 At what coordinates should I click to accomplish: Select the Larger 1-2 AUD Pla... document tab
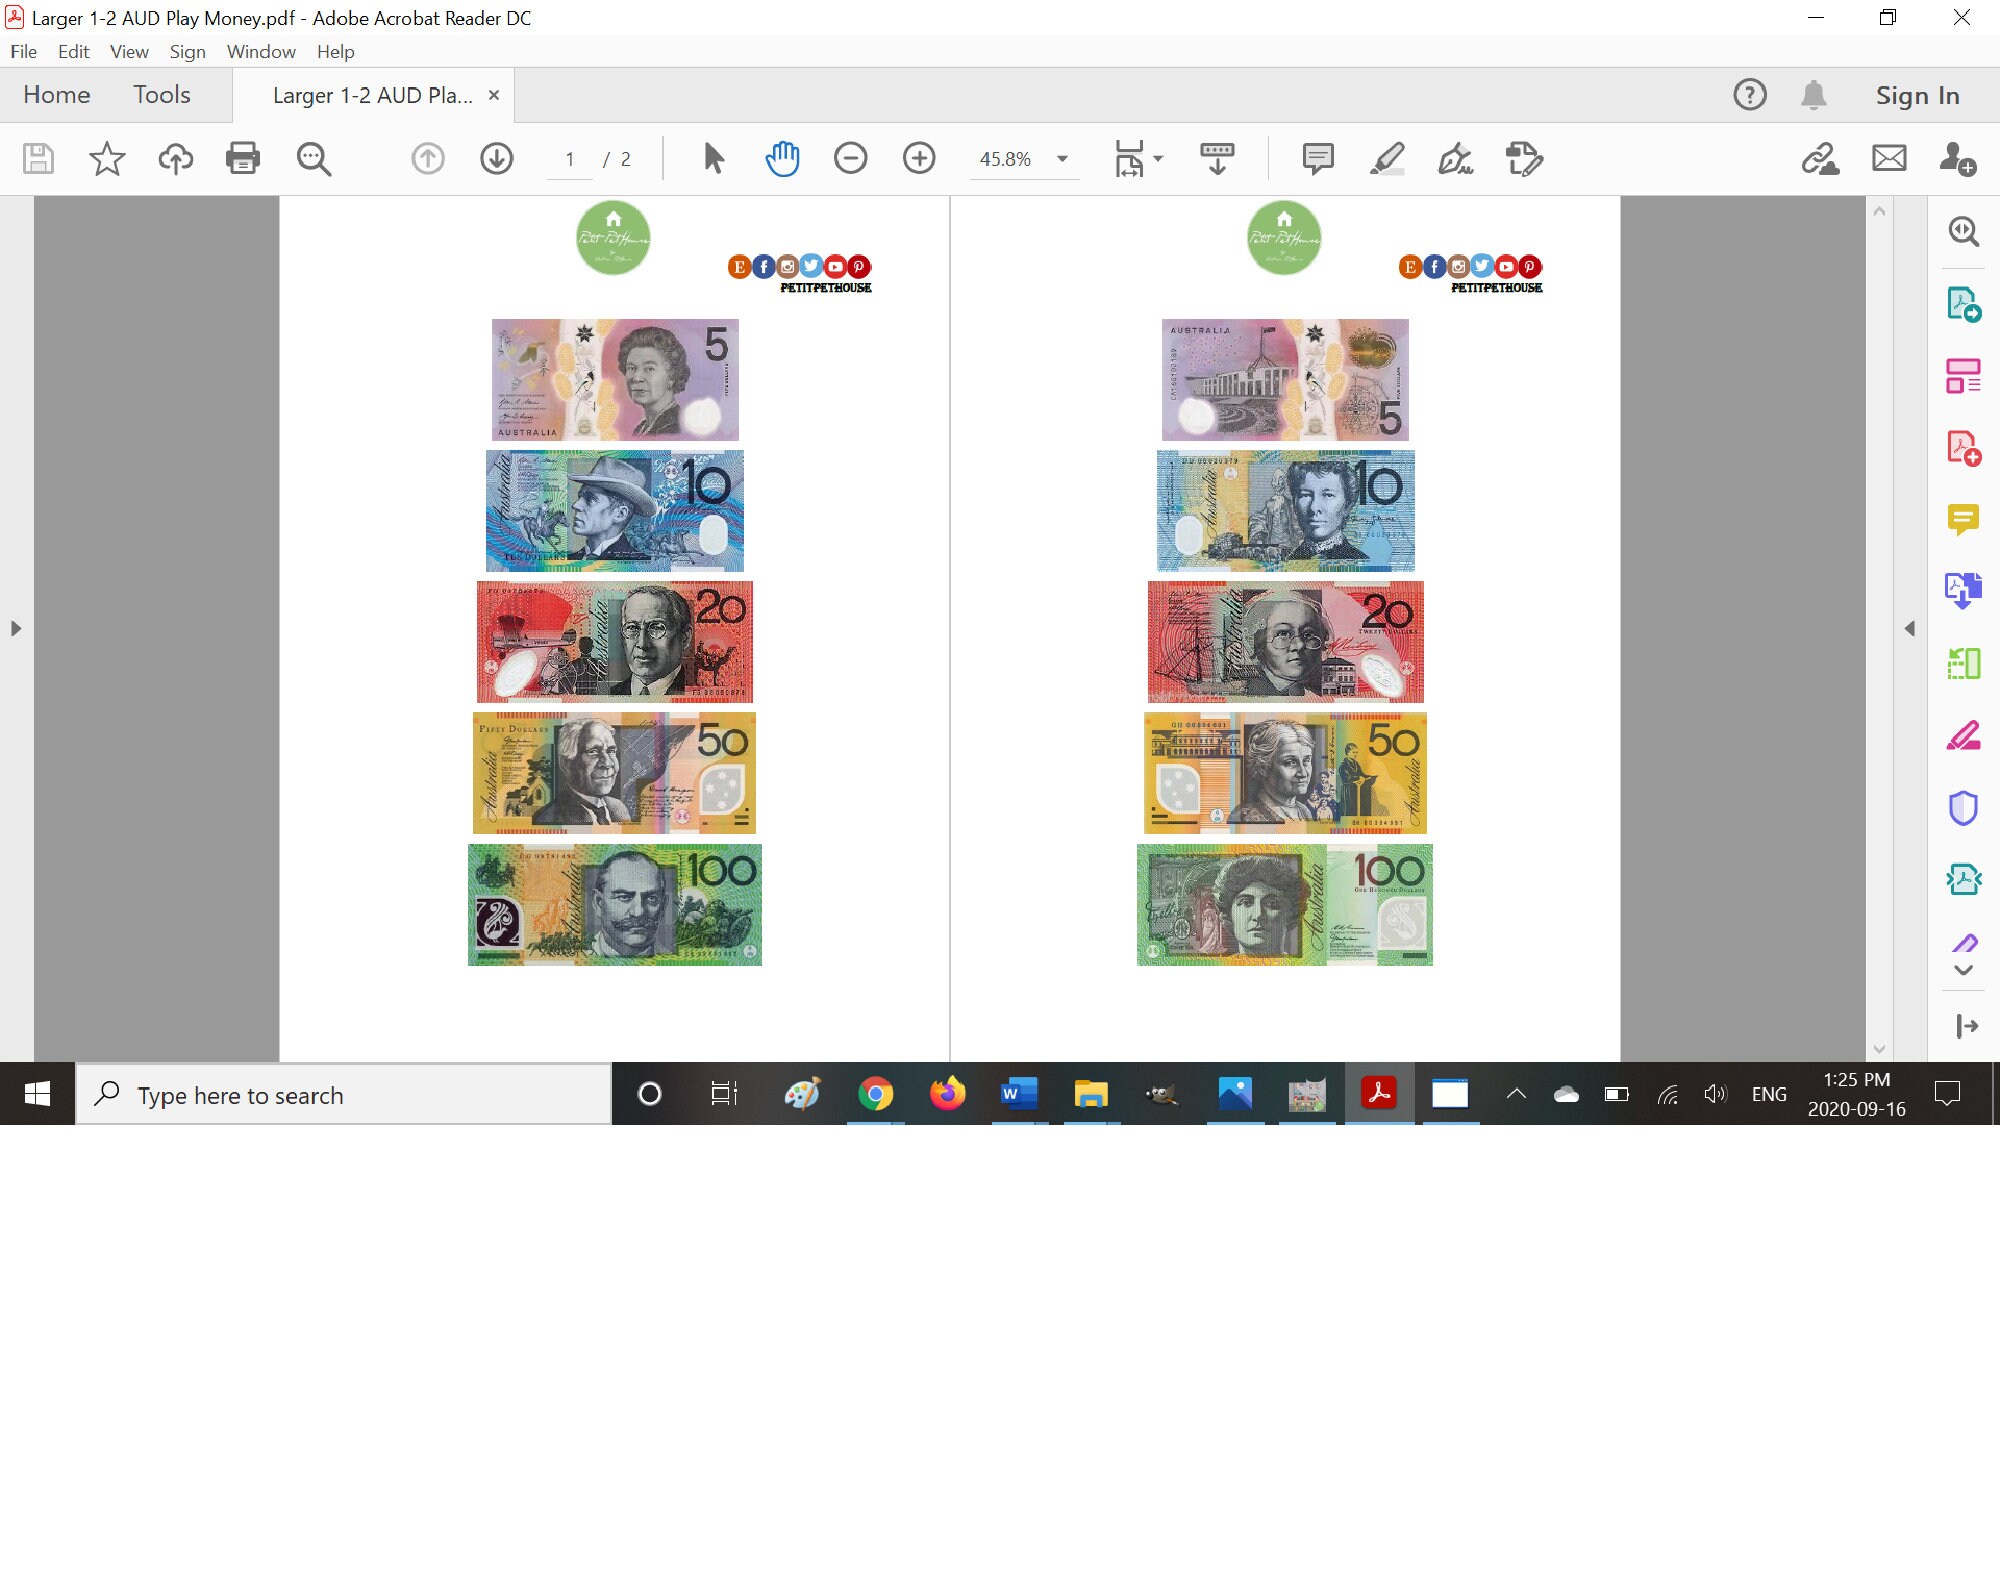pyautogui.click(x=372, y=95)
